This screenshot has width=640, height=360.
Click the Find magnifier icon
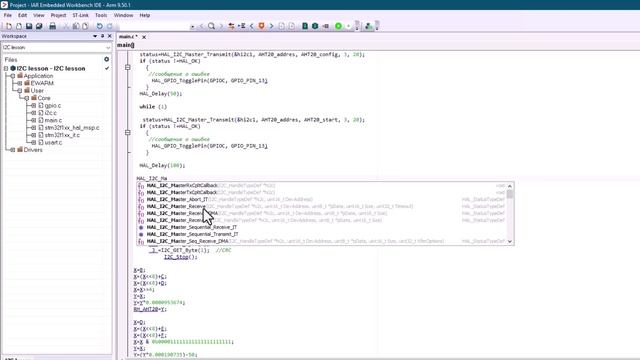click(x=211, y=26)
